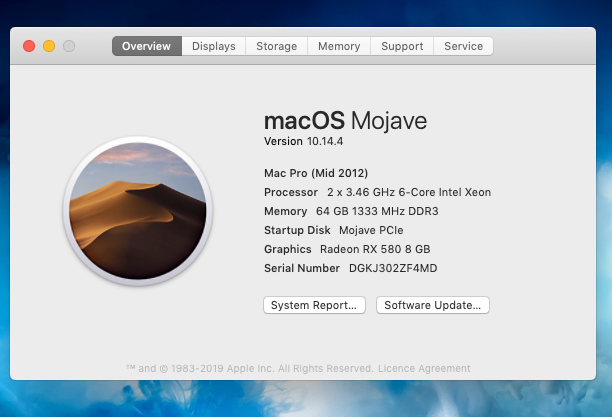Switch to the Memory tab
The width and height of the screenshot is (612, 417).
pos(339,46)
